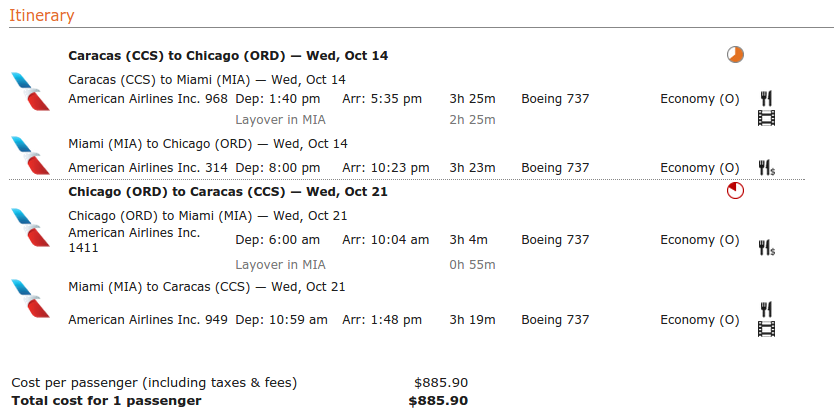Click the orange on-time pie indicator for Caracas to Chicago
Screen dimensions: 836x419
tap(735, 54)
